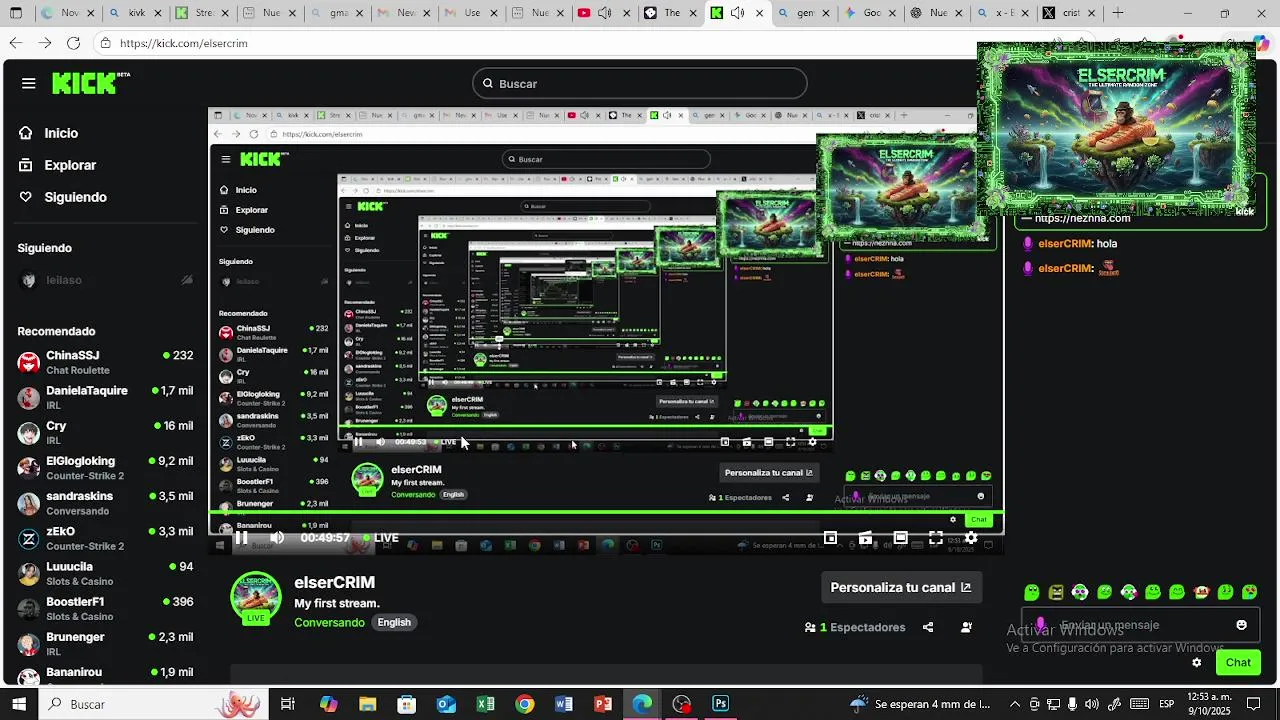This screenshot has height=720, width=1280.
Task: Click Personaliza tu canal button
Action: 901,587
